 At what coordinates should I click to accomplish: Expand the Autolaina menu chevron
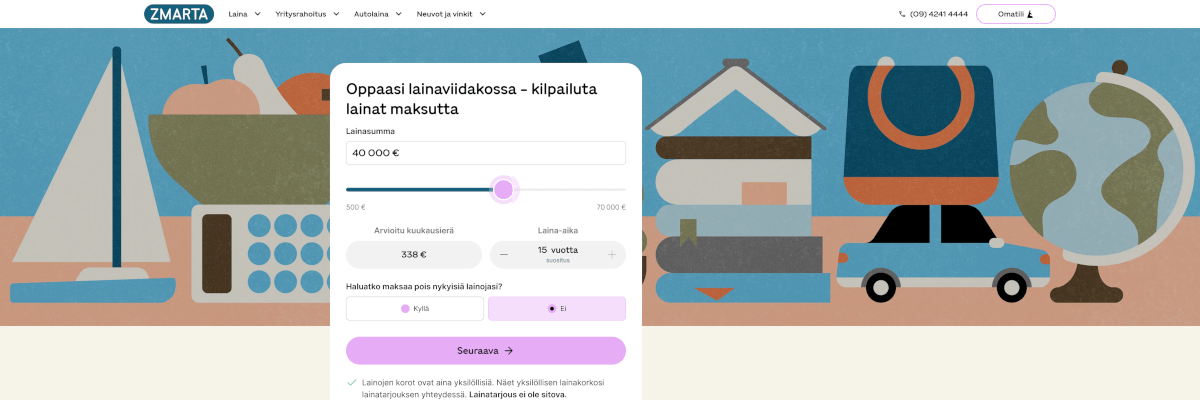coord(398,14)
